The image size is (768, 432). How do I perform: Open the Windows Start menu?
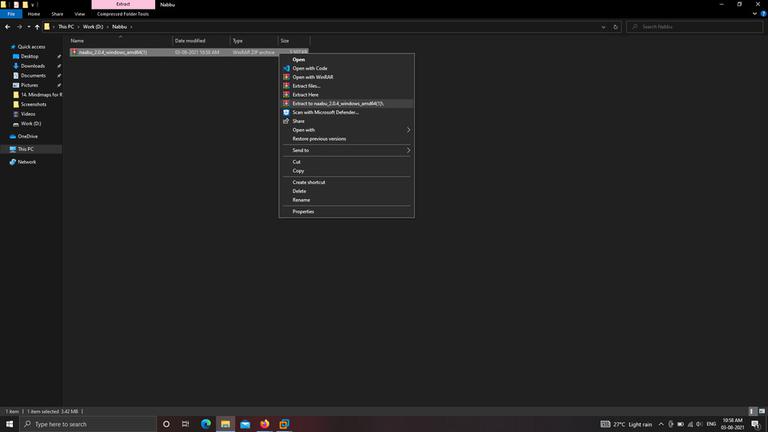click(9, 424)
